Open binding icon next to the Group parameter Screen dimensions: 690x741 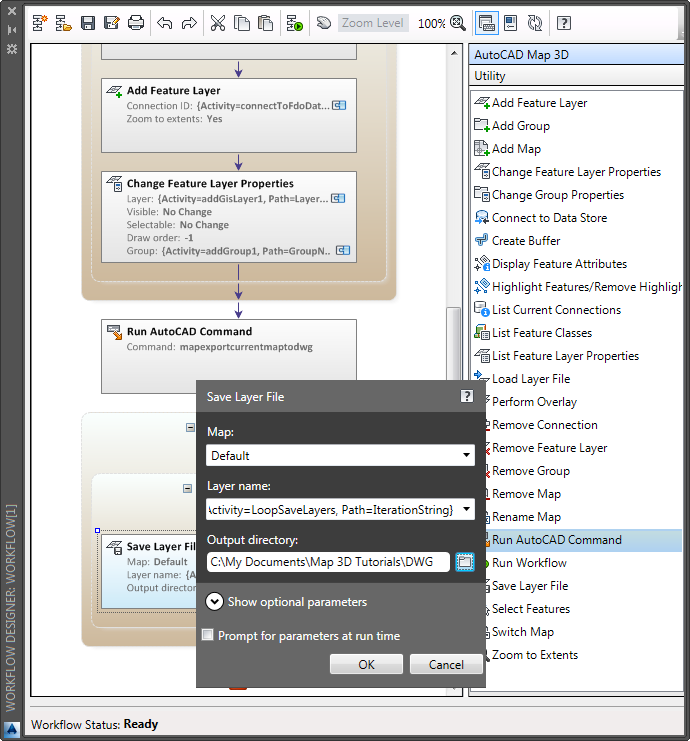pos(343,250)
